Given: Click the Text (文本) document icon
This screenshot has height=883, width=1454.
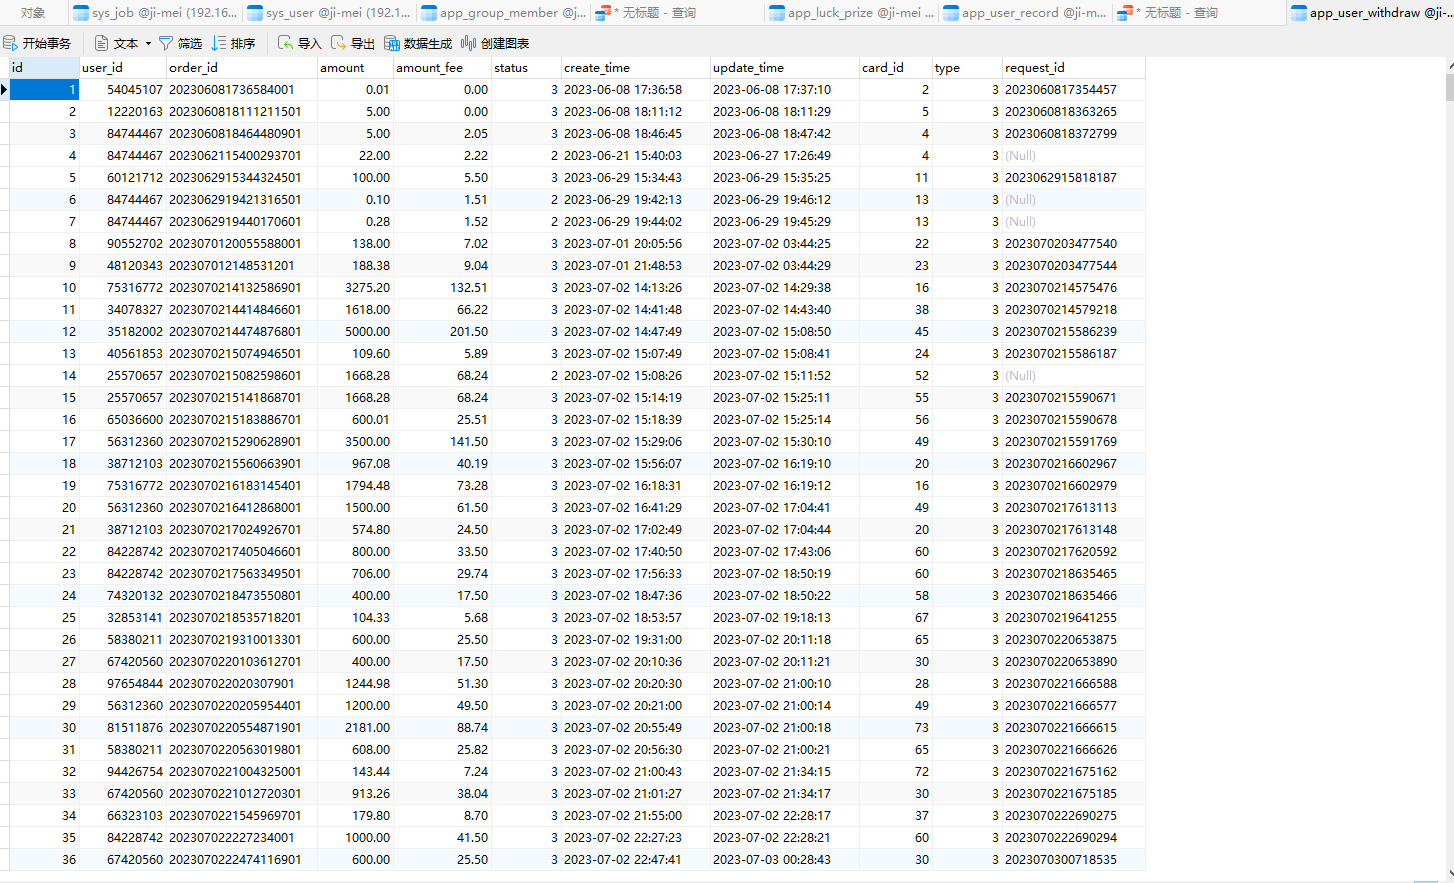Looking at the screenshot, I should click(x=101, y=43).
